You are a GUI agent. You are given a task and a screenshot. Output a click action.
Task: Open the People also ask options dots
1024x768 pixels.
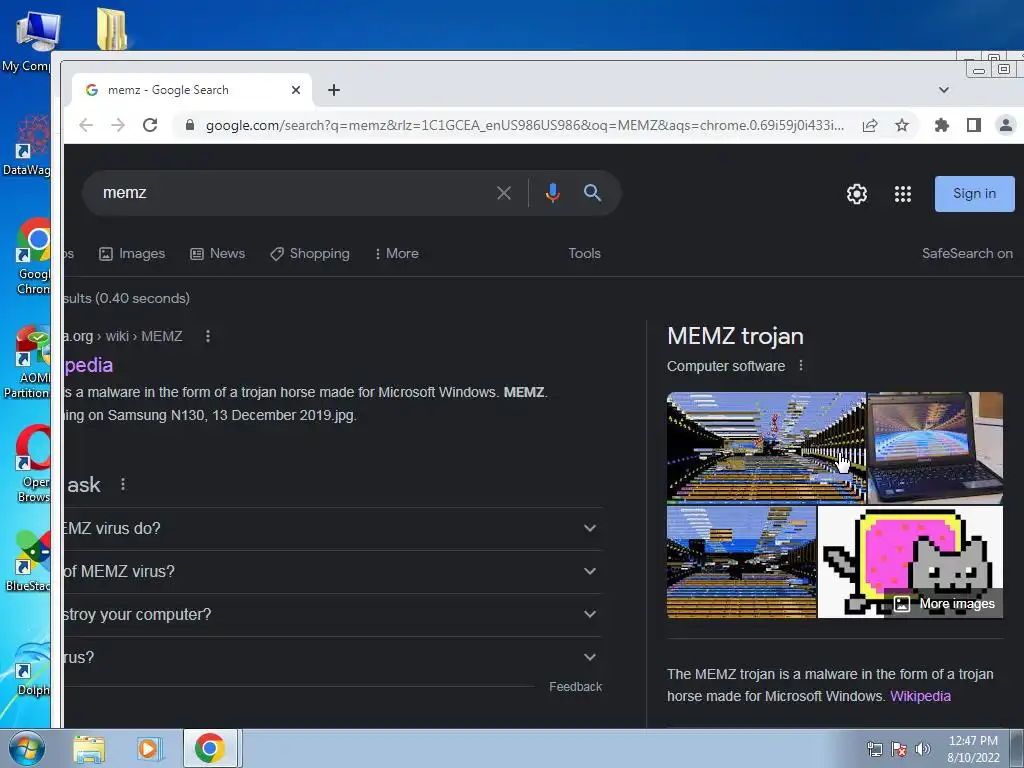(x=123, y=484)
